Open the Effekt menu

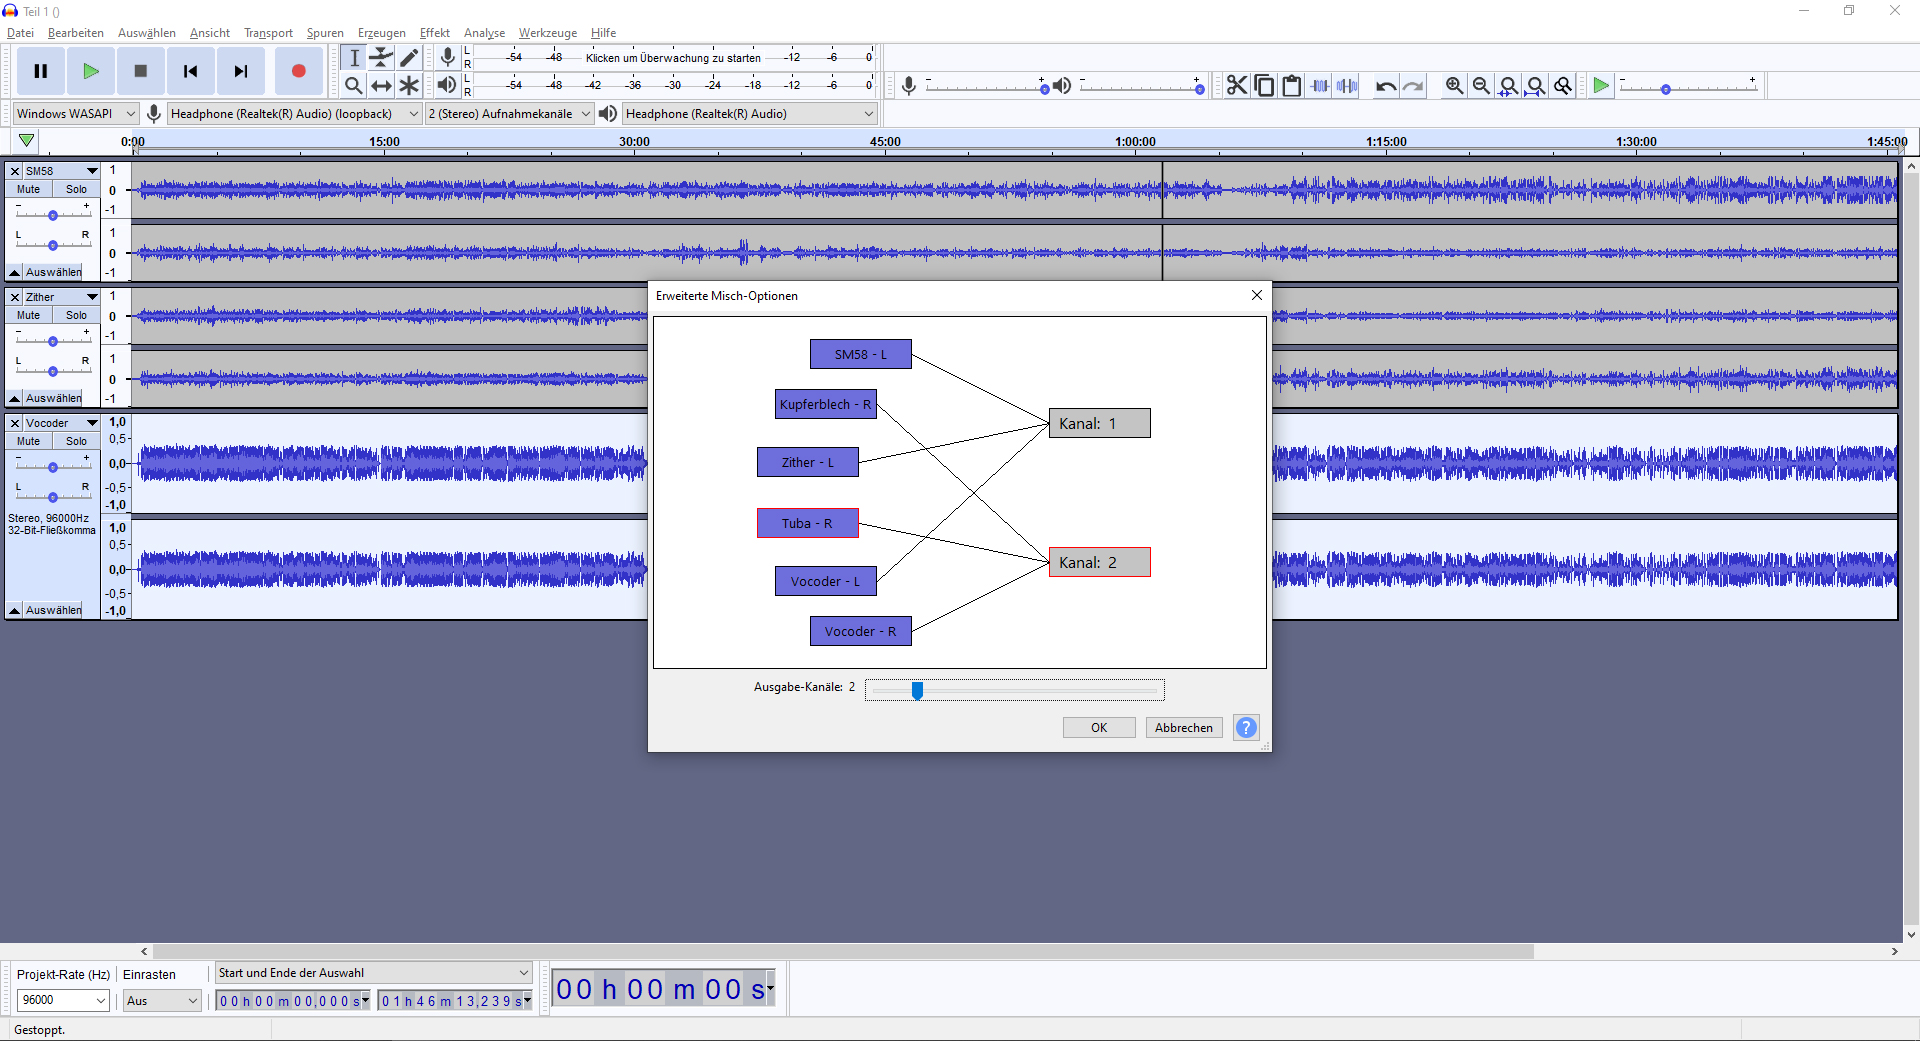[434, 33]
